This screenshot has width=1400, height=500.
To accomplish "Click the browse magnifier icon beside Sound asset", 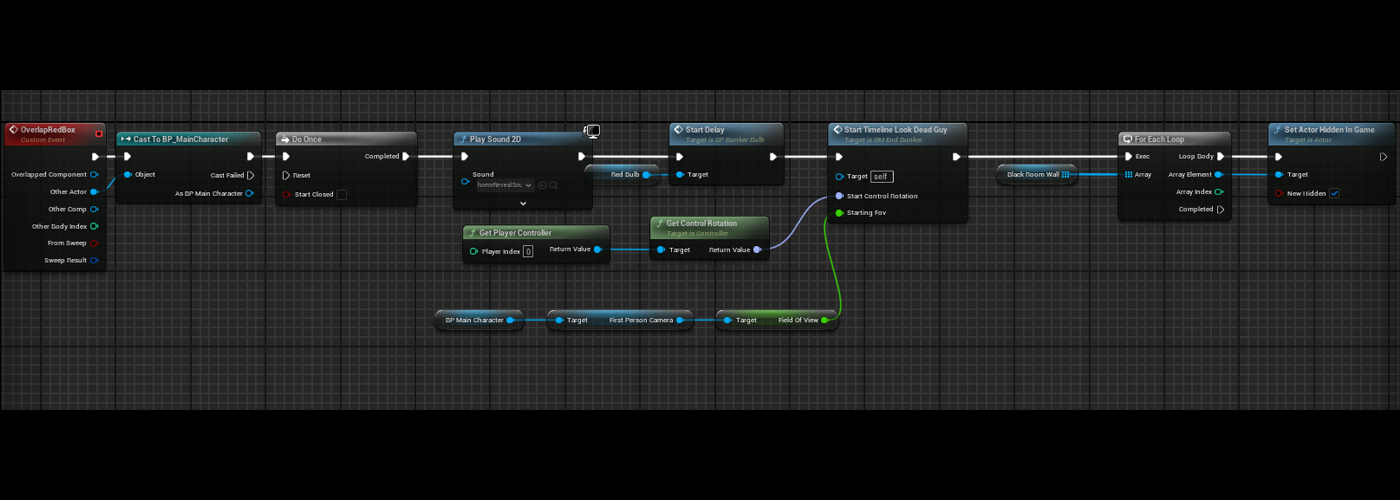I will [x=553, y=185].
